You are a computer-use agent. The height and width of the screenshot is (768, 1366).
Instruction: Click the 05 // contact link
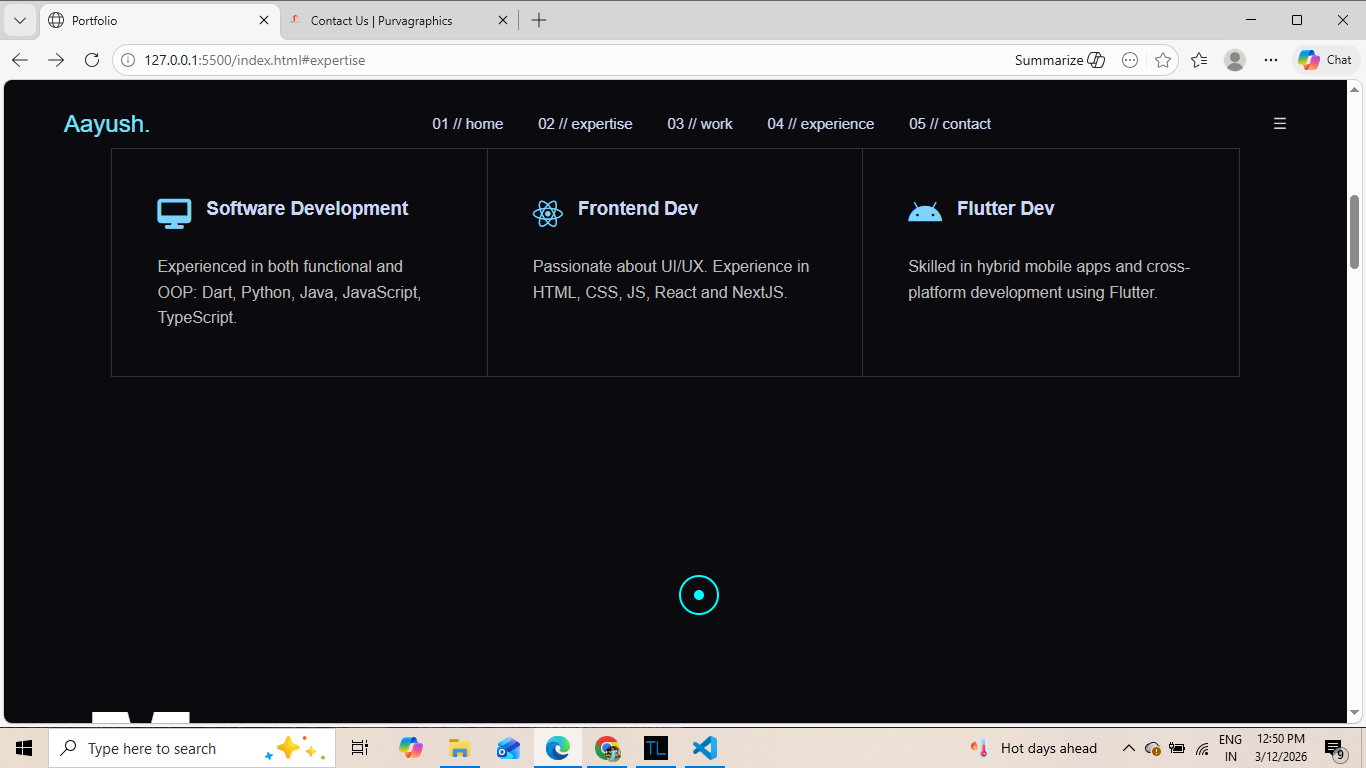pyautogui.click(x=949, y=124)
